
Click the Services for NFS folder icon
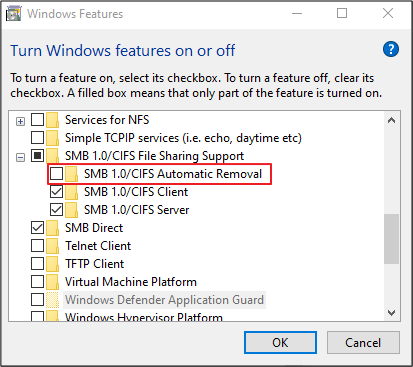coord(52,120)
